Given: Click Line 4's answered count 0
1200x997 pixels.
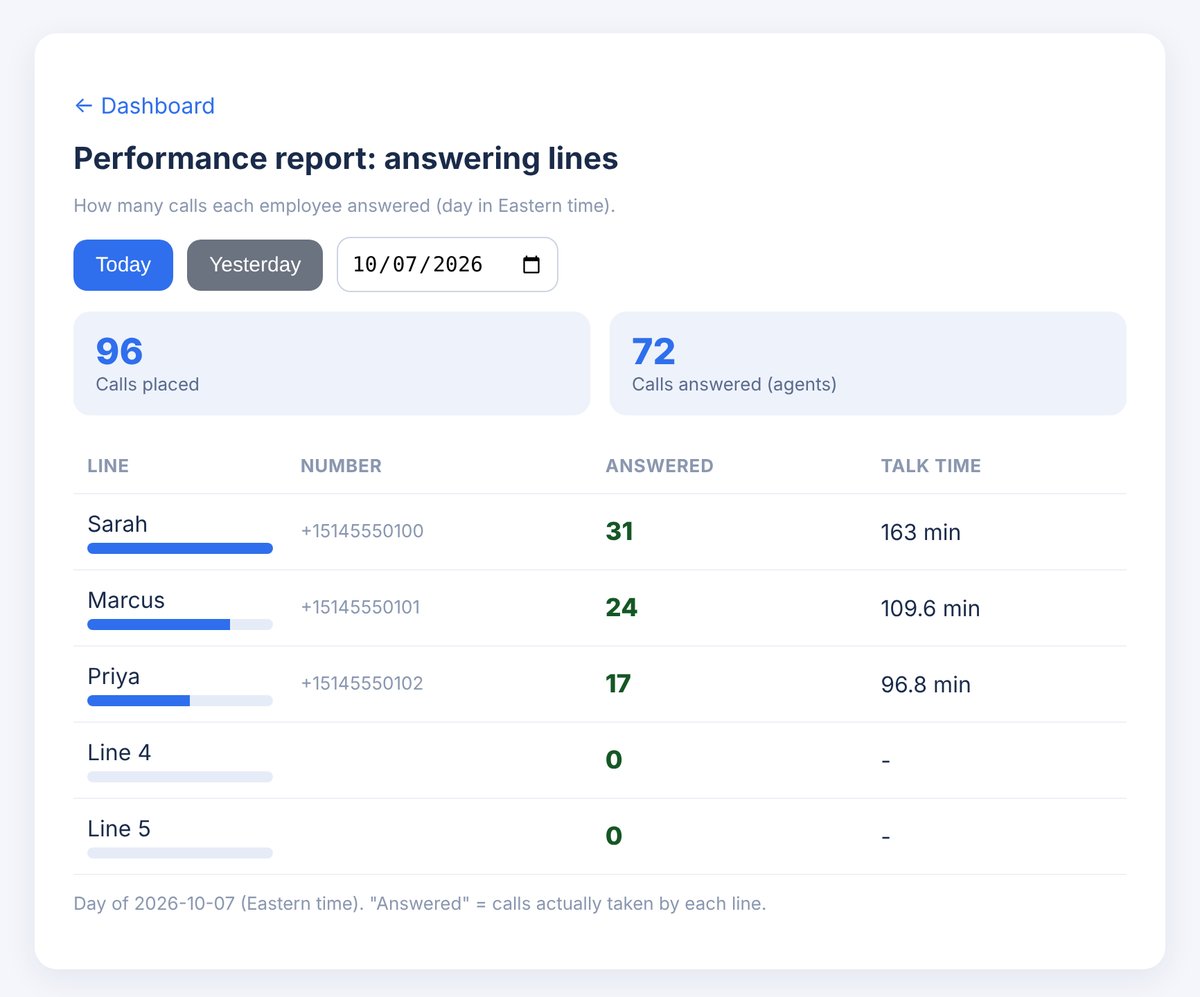Looking at the screenshot, I should 614,759.
